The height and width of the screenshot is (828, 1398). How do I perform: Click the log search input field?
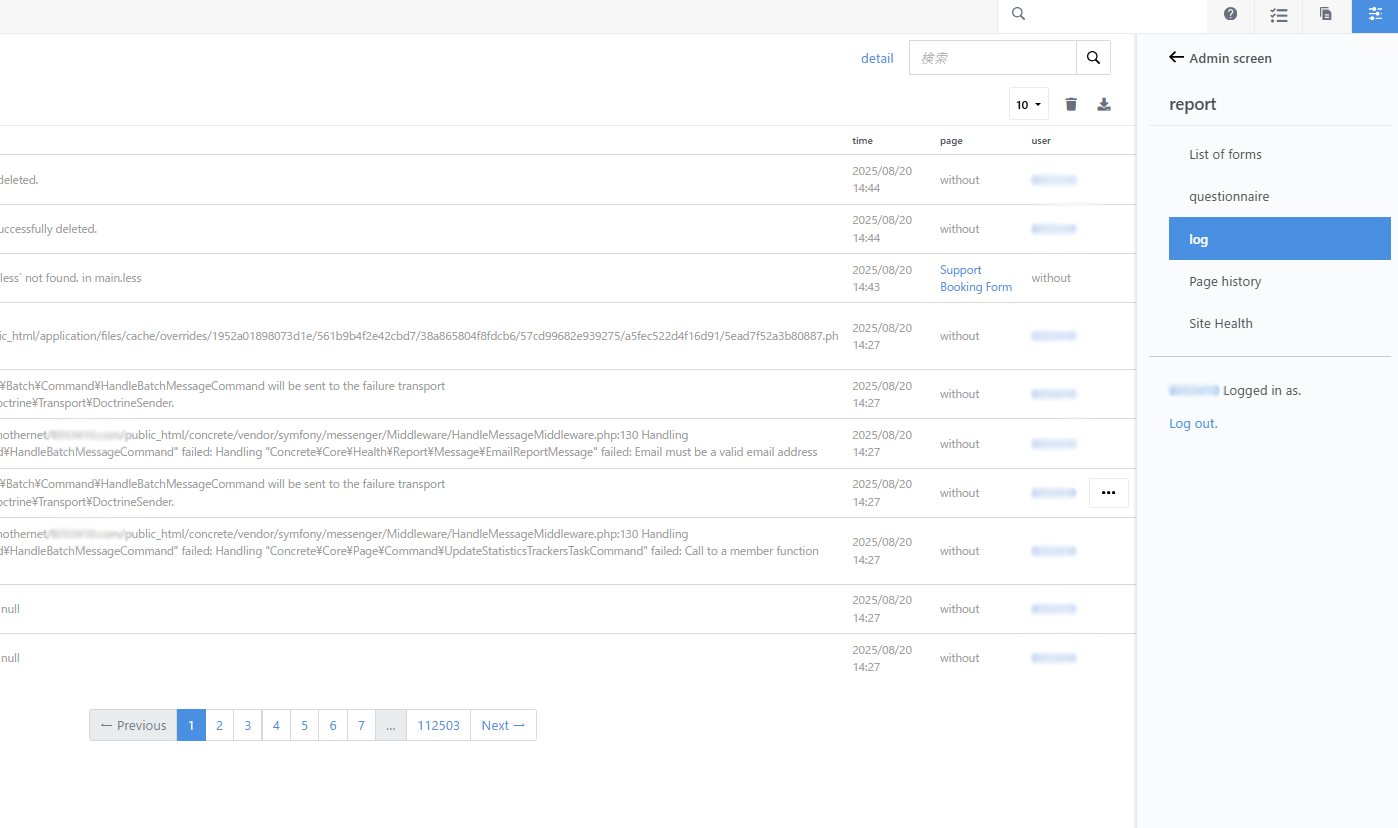point(992,58)
